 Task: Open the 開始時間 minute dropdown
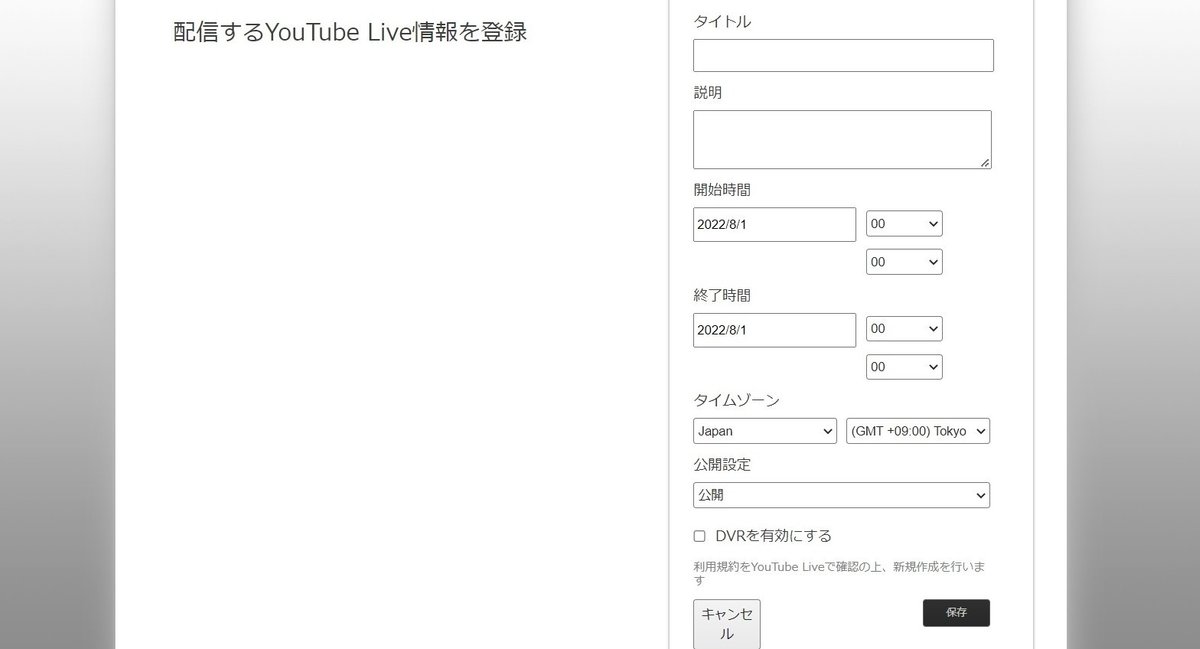[x=904, y=262]
